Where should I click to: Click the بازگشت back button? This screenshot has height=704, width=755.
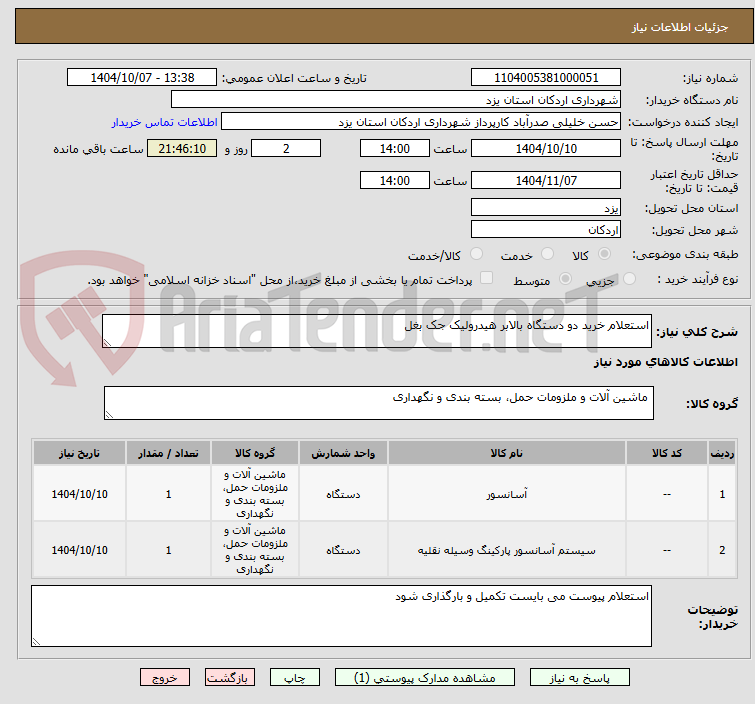pyautogui.click(x=230, y=678)
